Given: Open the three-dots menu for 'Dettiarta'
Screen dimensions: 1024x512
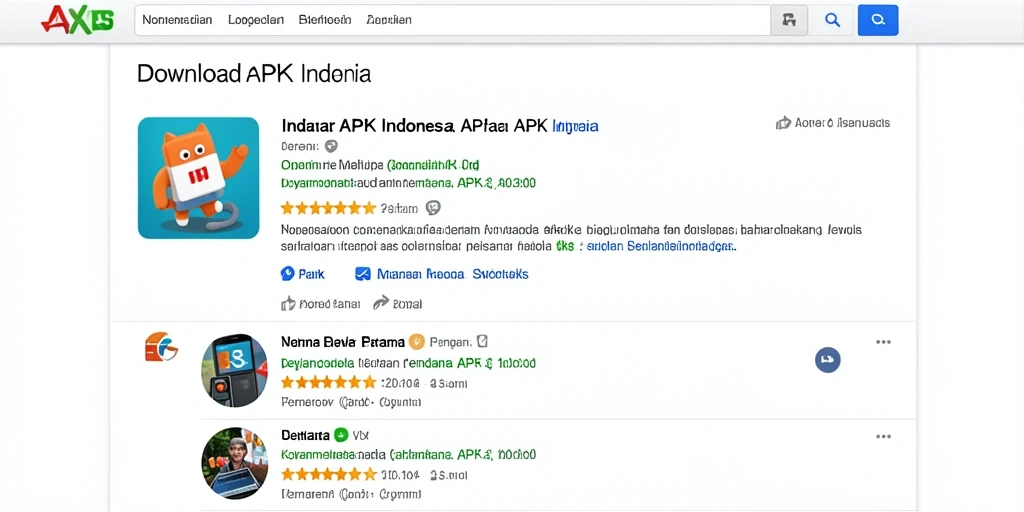Looking at the screenshot, I should click(x=884, y=436).
